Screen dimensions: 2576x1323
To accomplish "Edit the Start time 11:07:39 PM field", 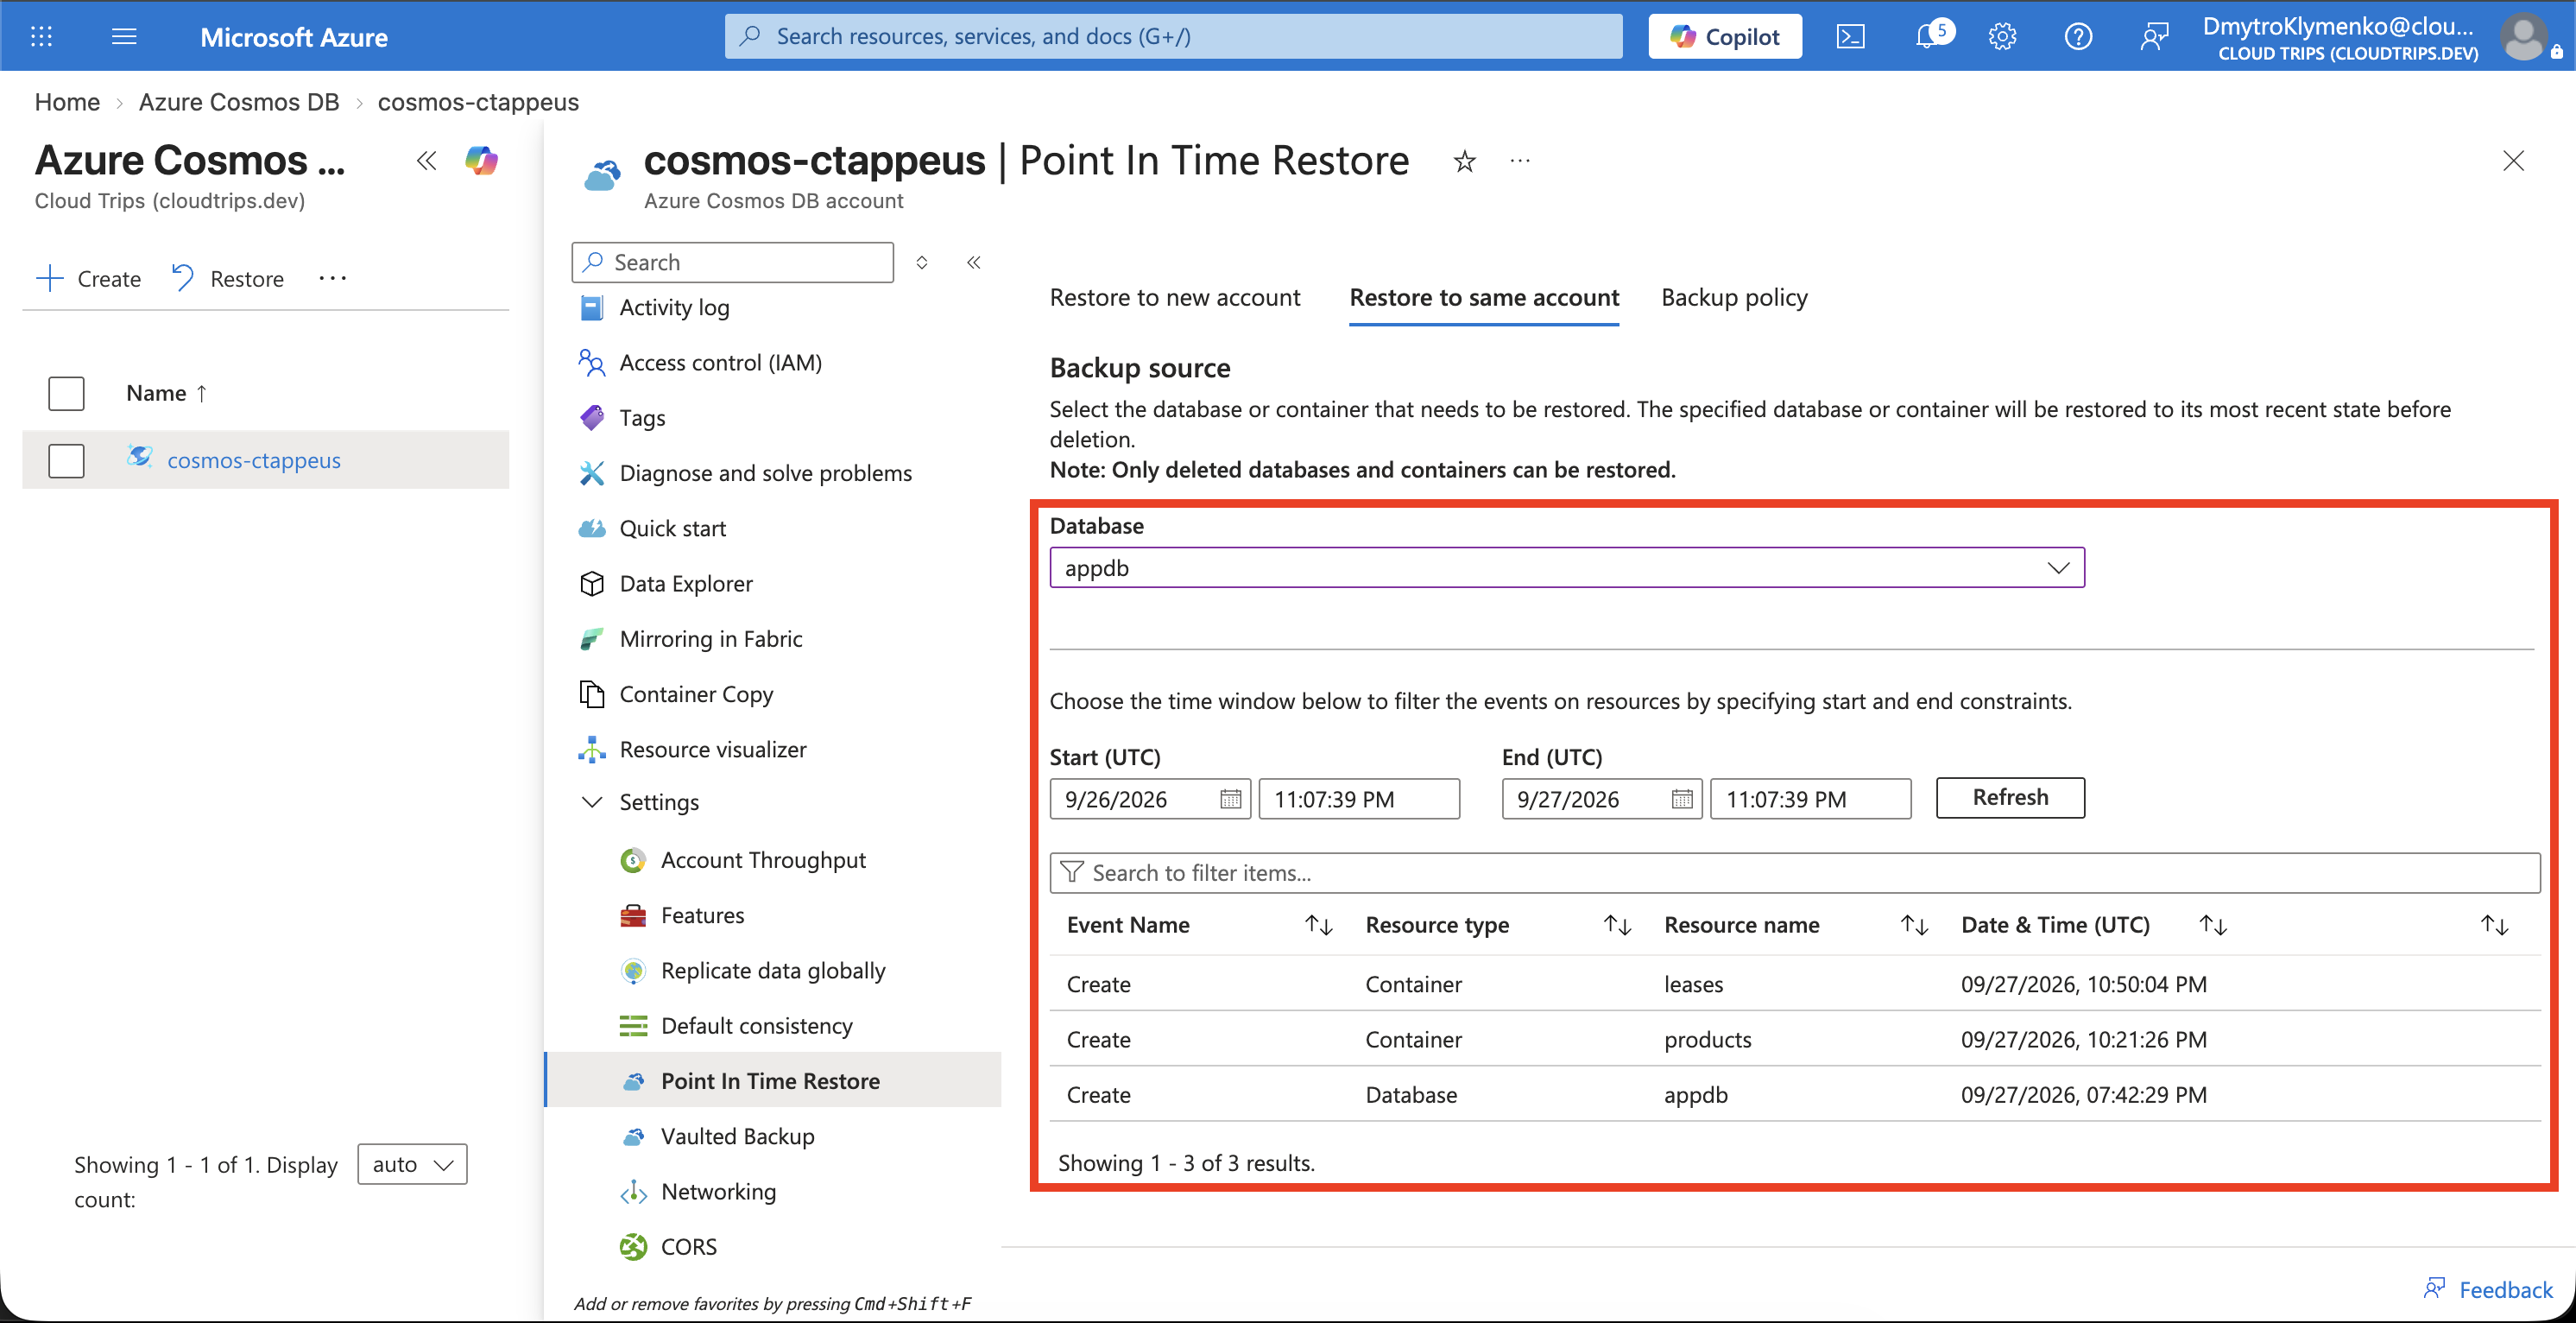I will coord(1359,799).
